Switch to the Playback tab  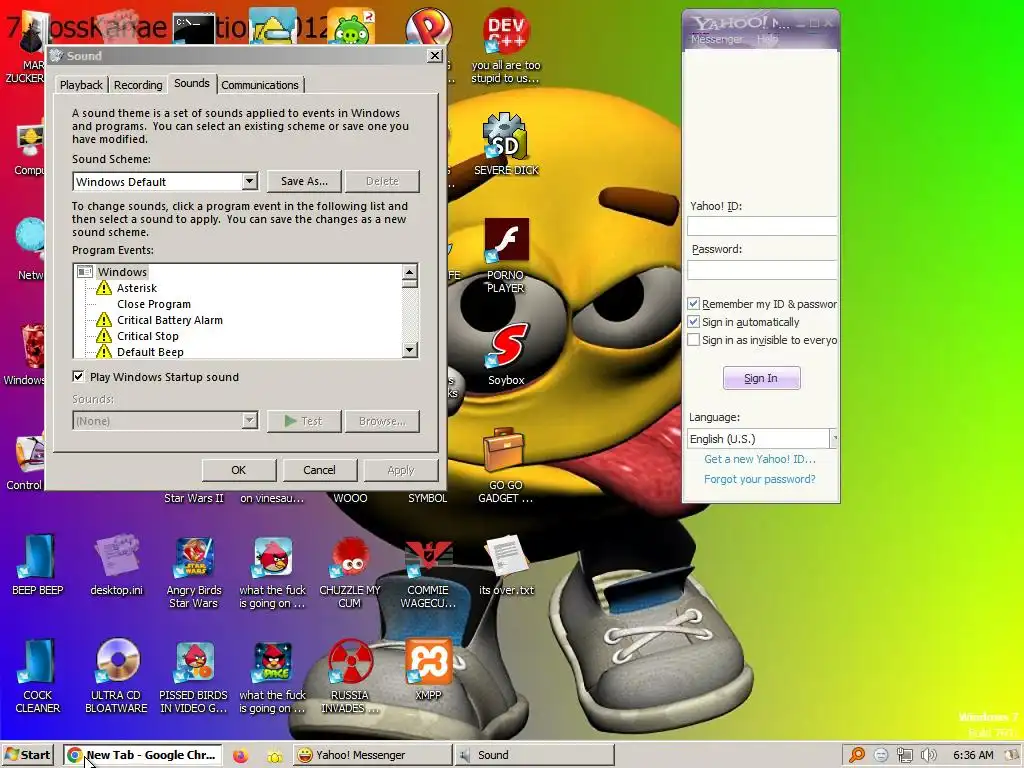(81, 85)
